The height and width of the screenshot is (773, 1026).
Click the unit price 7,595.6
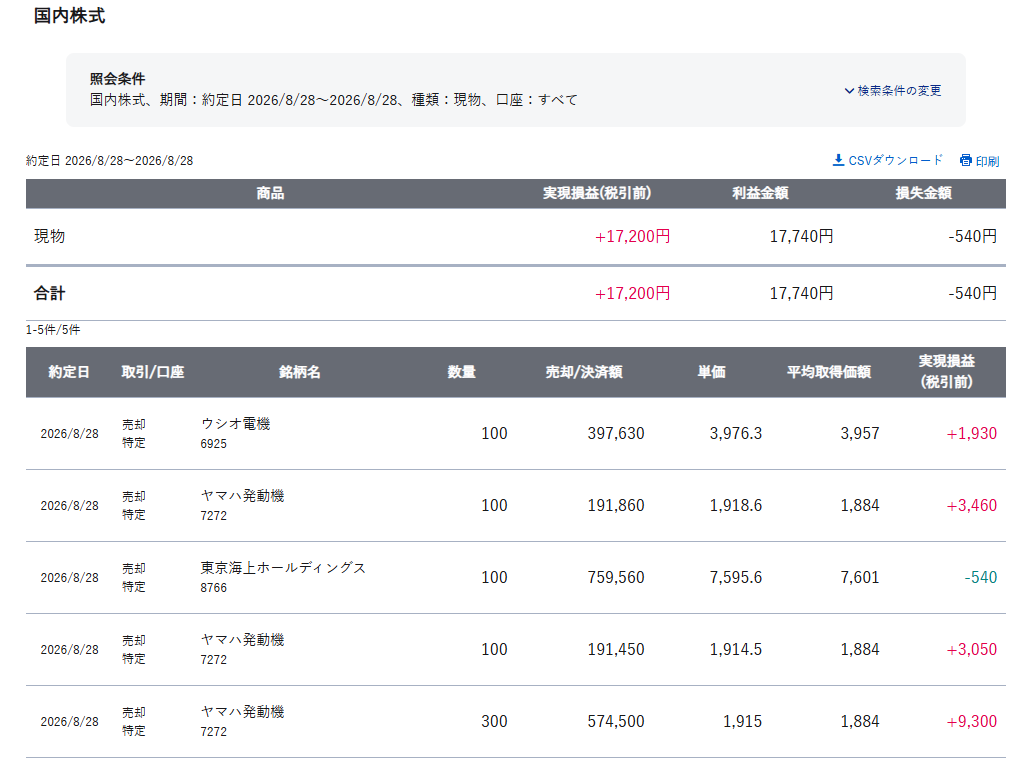point(735,577)
